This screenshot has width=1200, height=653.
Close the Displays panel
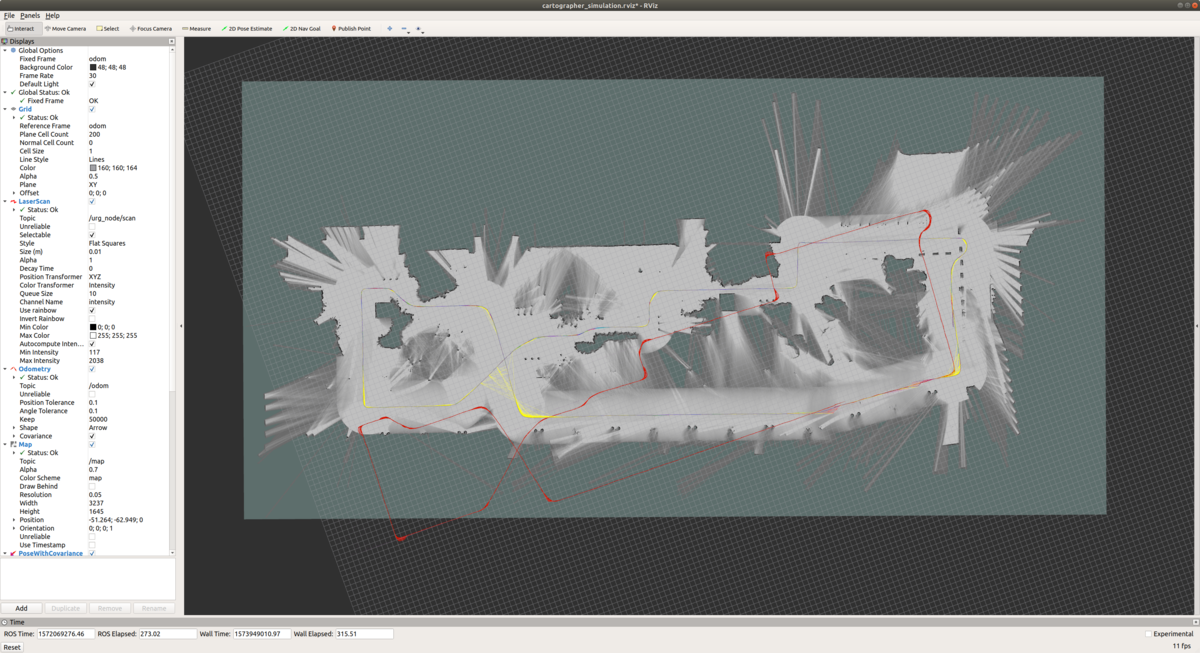click(172, 42)
